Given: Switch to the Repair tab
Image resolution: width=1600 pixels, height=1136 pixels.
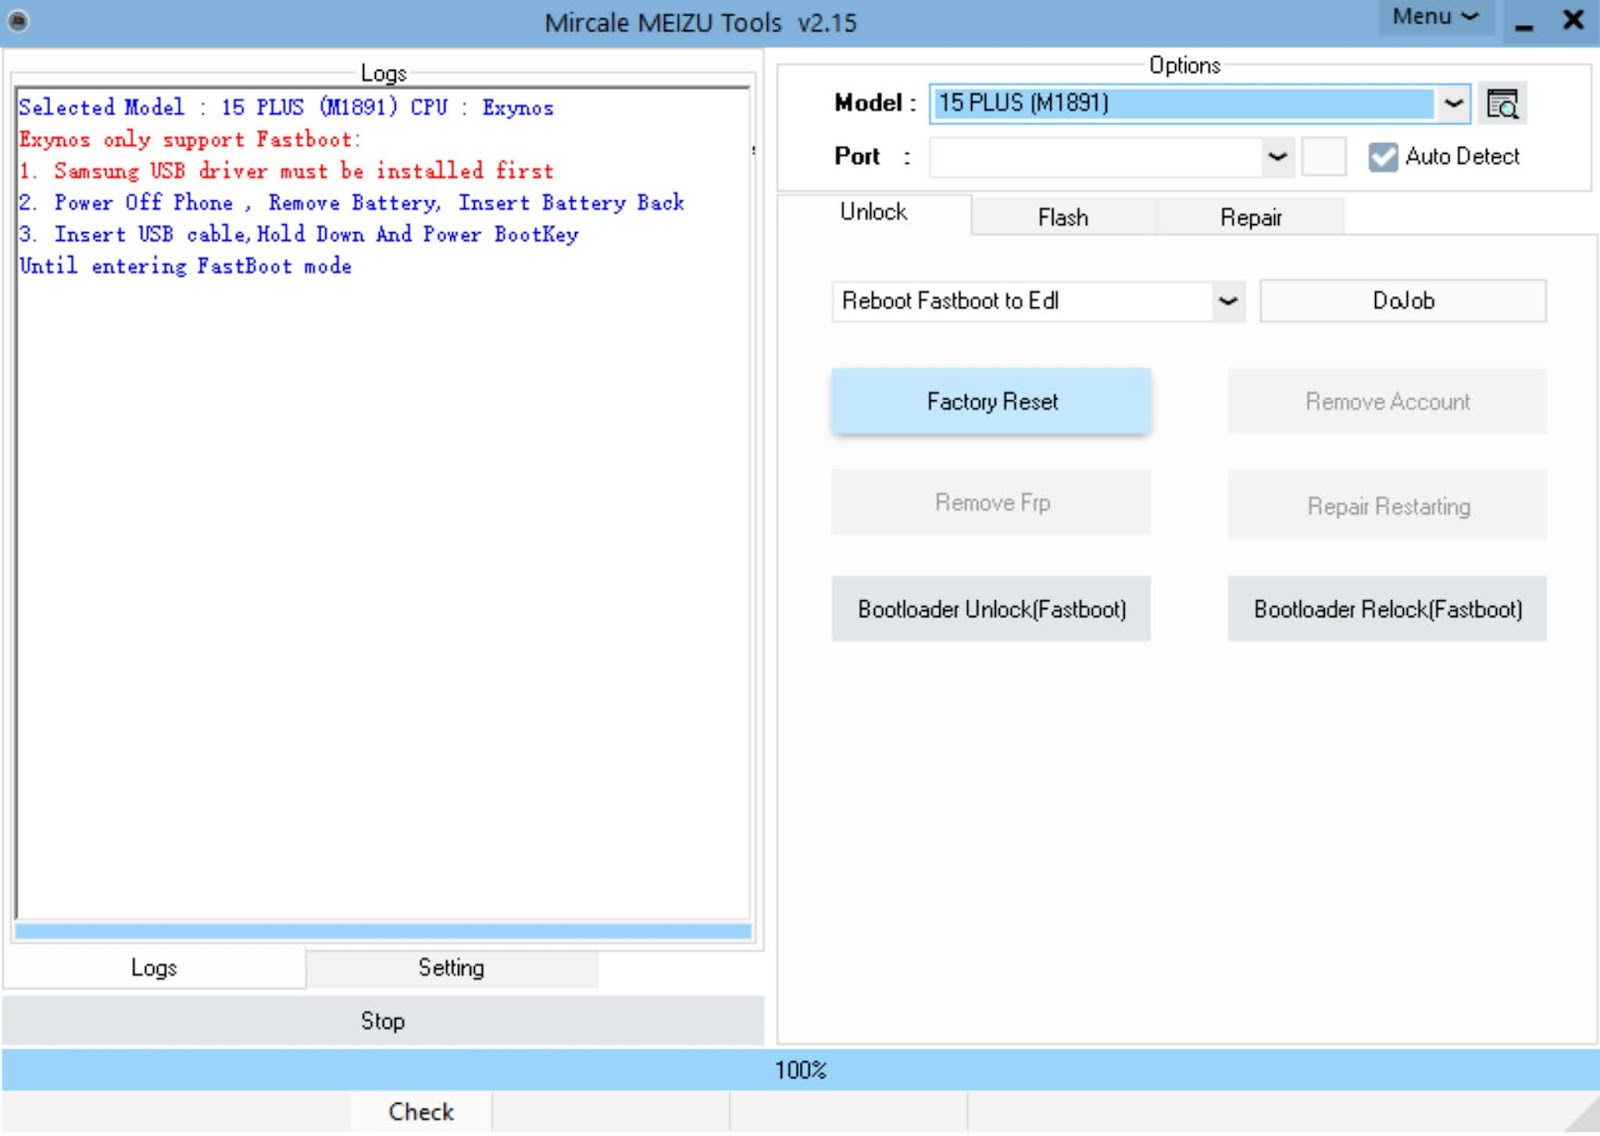Looking at the screenshot, I should [1250, 217].
